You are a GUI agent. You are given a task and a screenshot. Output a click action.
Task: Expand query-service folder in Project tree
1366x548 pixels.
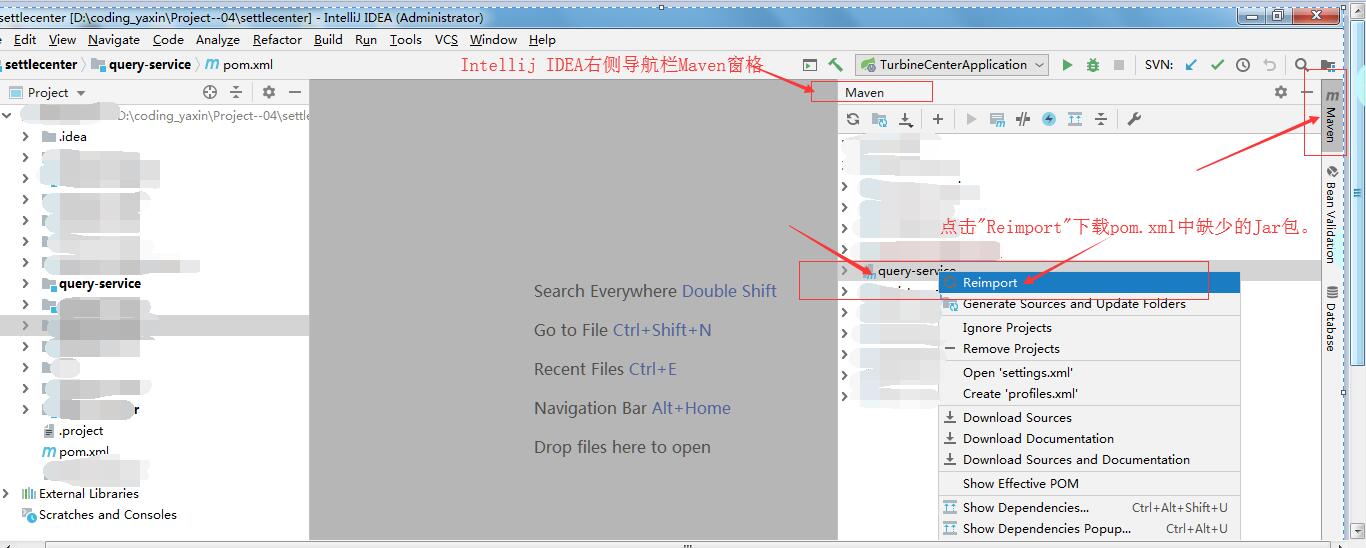pyautogui.click(x=25, y=283)
